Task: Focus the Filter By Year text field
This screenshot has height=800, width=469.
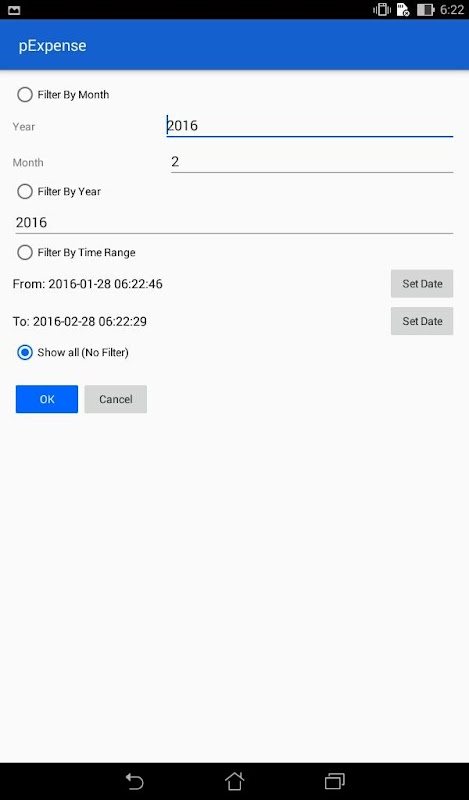Action: click(x=234, y=222)
